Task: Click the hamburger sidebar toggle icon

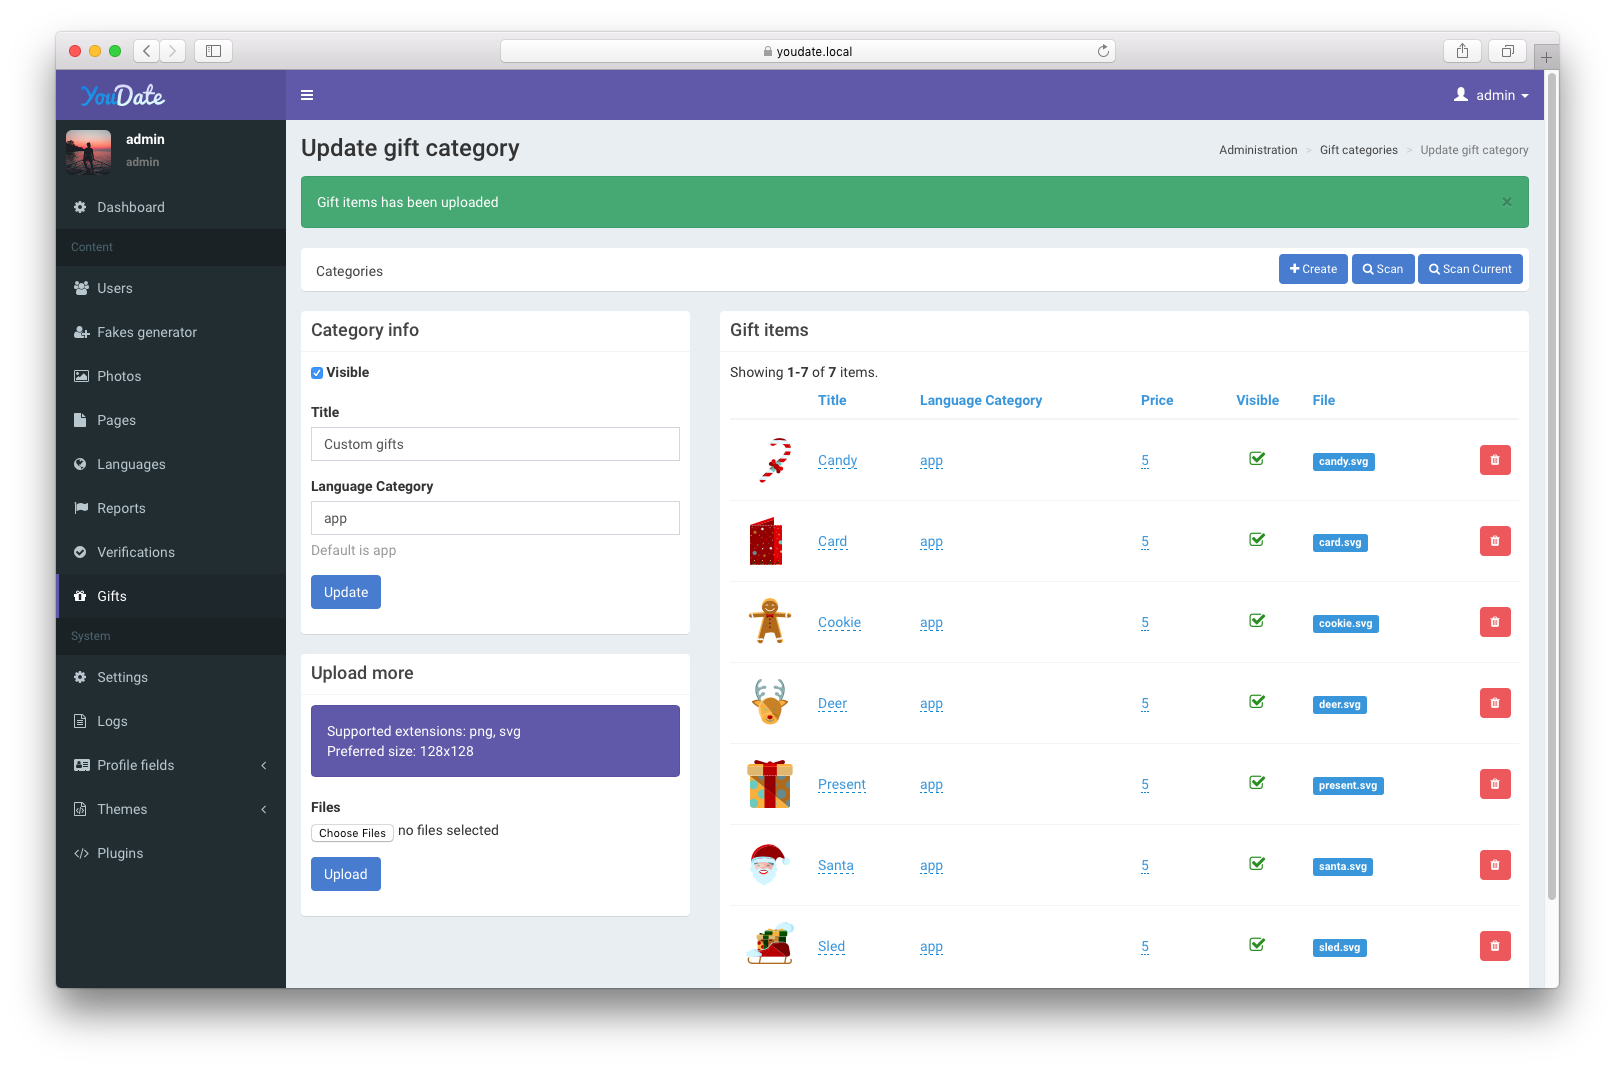Action: (307, 95)
